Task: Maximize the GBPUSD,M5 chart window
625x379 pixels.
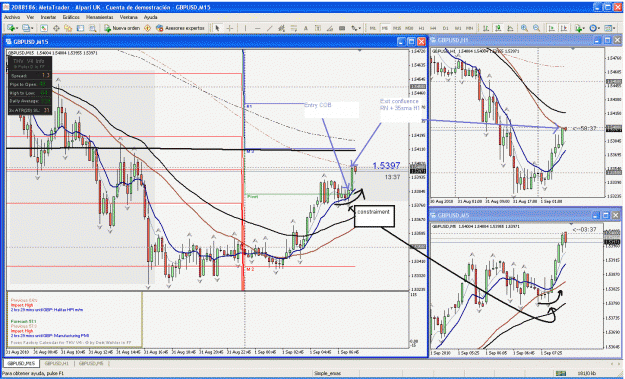Action: point(606,215)
